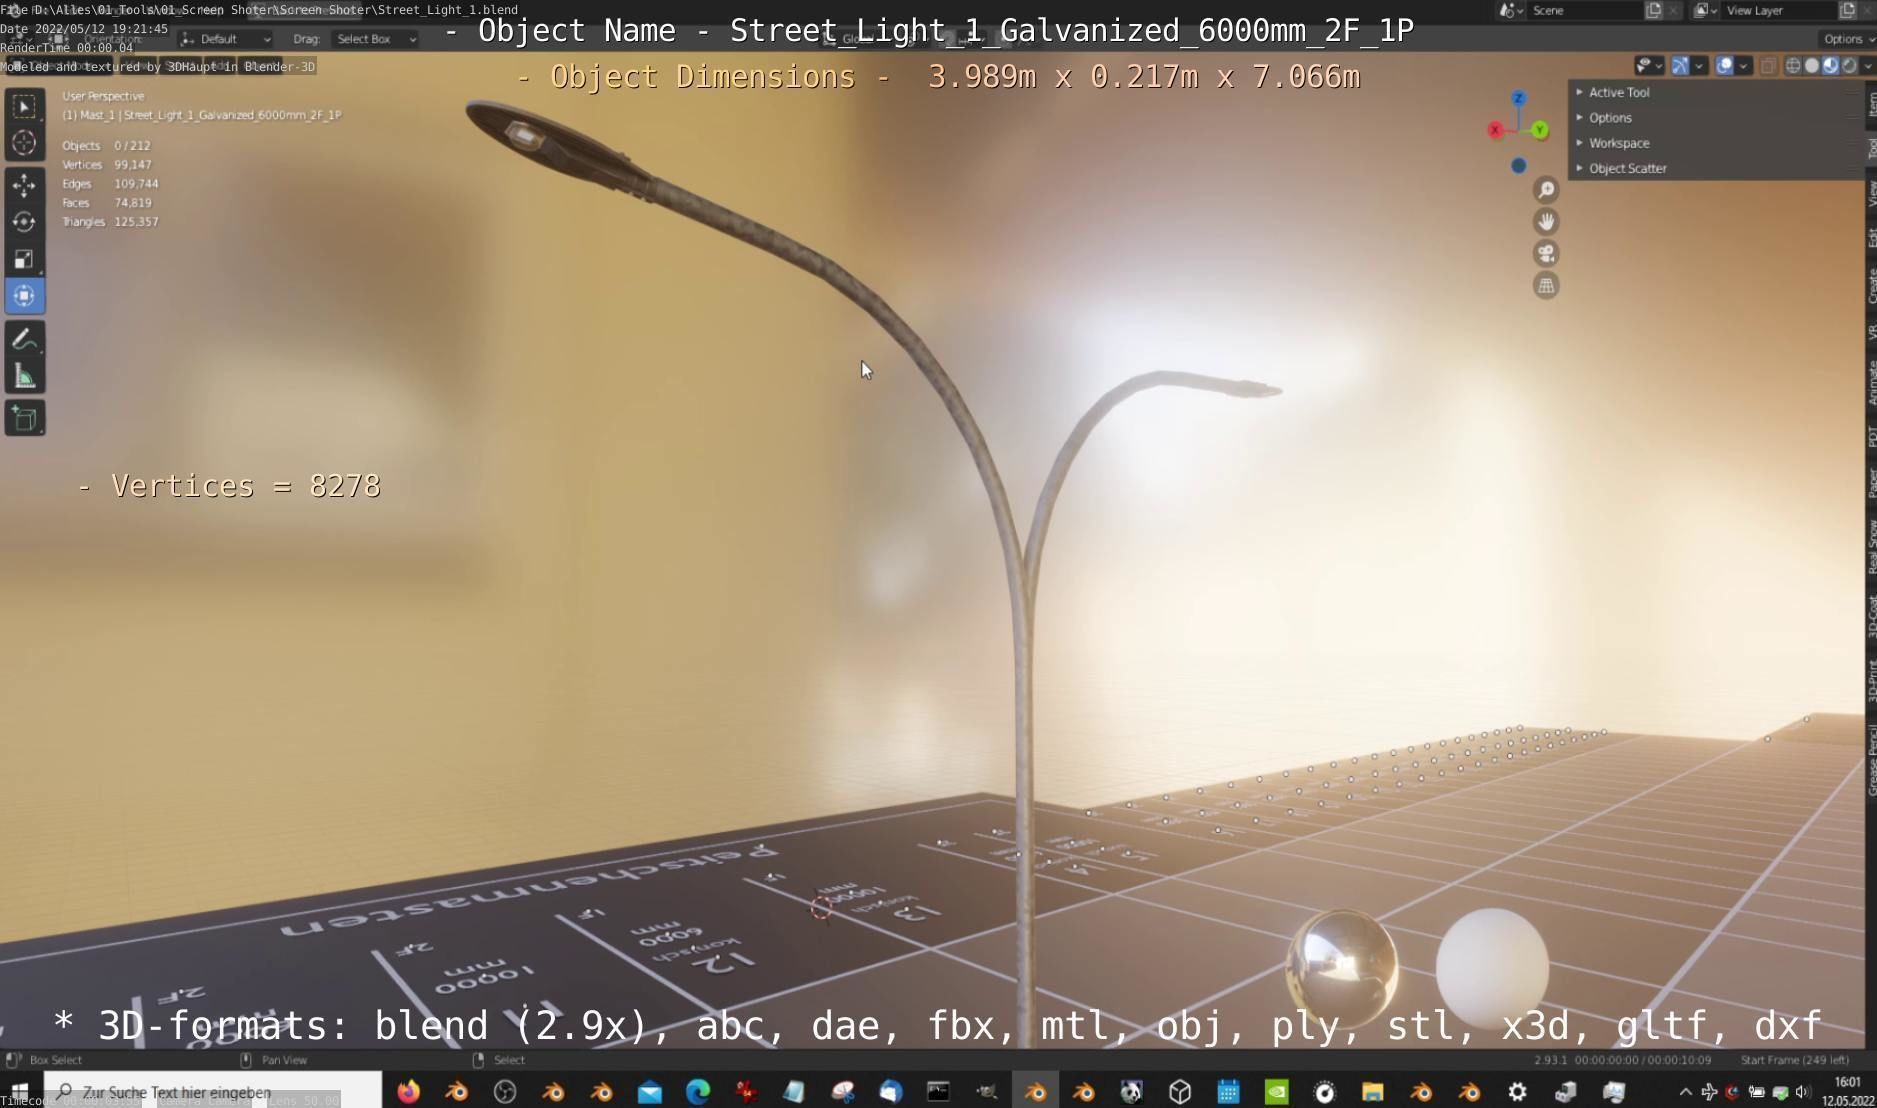Open the Drag Select Box dropdown
The height and width of the screenshot is (1108, 1877).
click(x=375, y=39)
